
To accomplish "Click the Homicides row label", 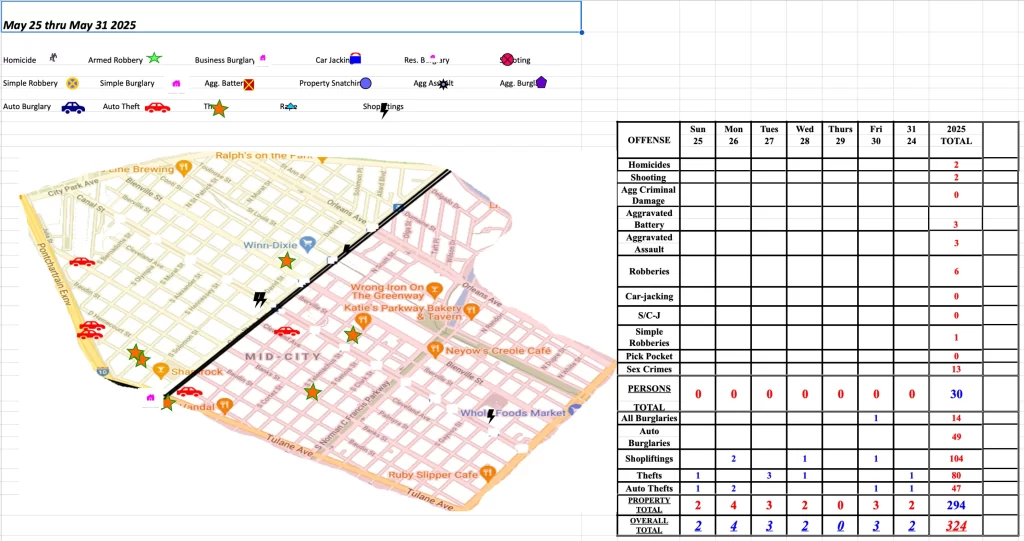I will pyautogui.click(x=649, y=165).
